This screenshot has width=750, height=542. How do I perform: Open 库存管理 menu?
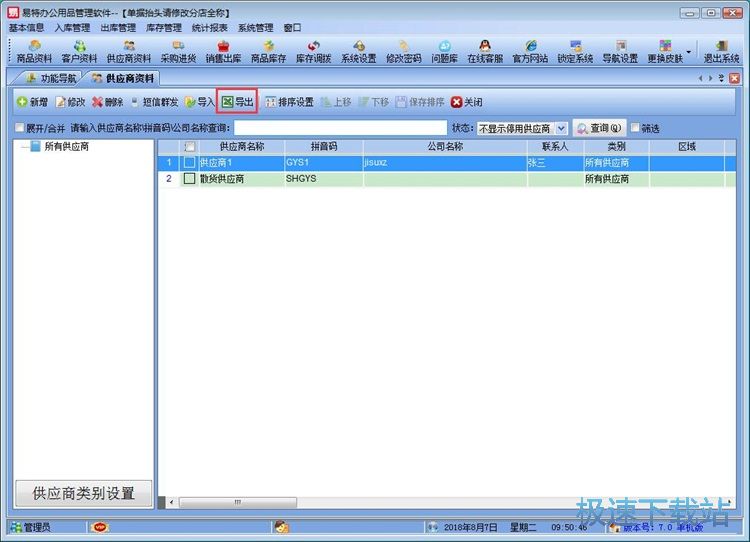tap(164, 28)
